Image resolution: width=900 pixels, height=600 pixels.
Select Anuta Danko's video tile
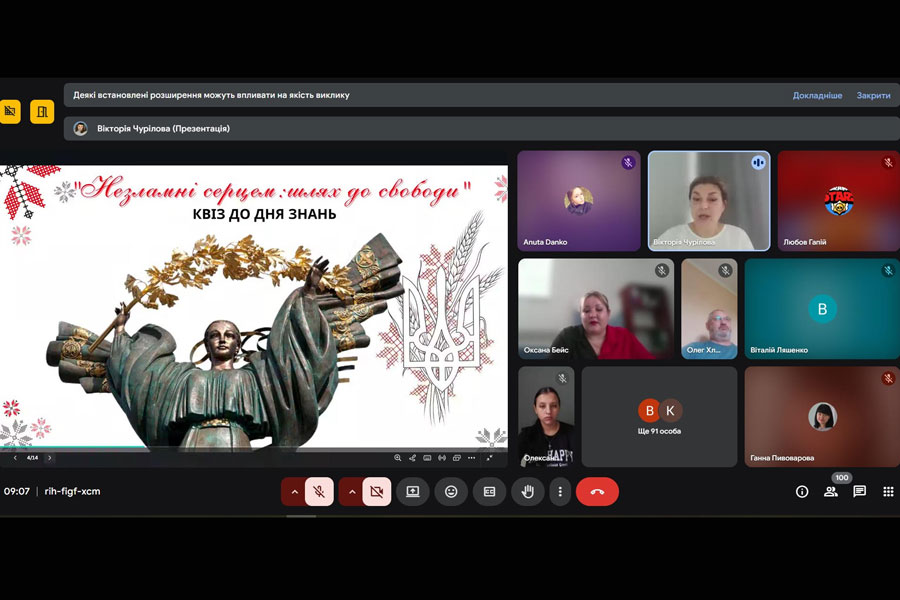point(579,201)
